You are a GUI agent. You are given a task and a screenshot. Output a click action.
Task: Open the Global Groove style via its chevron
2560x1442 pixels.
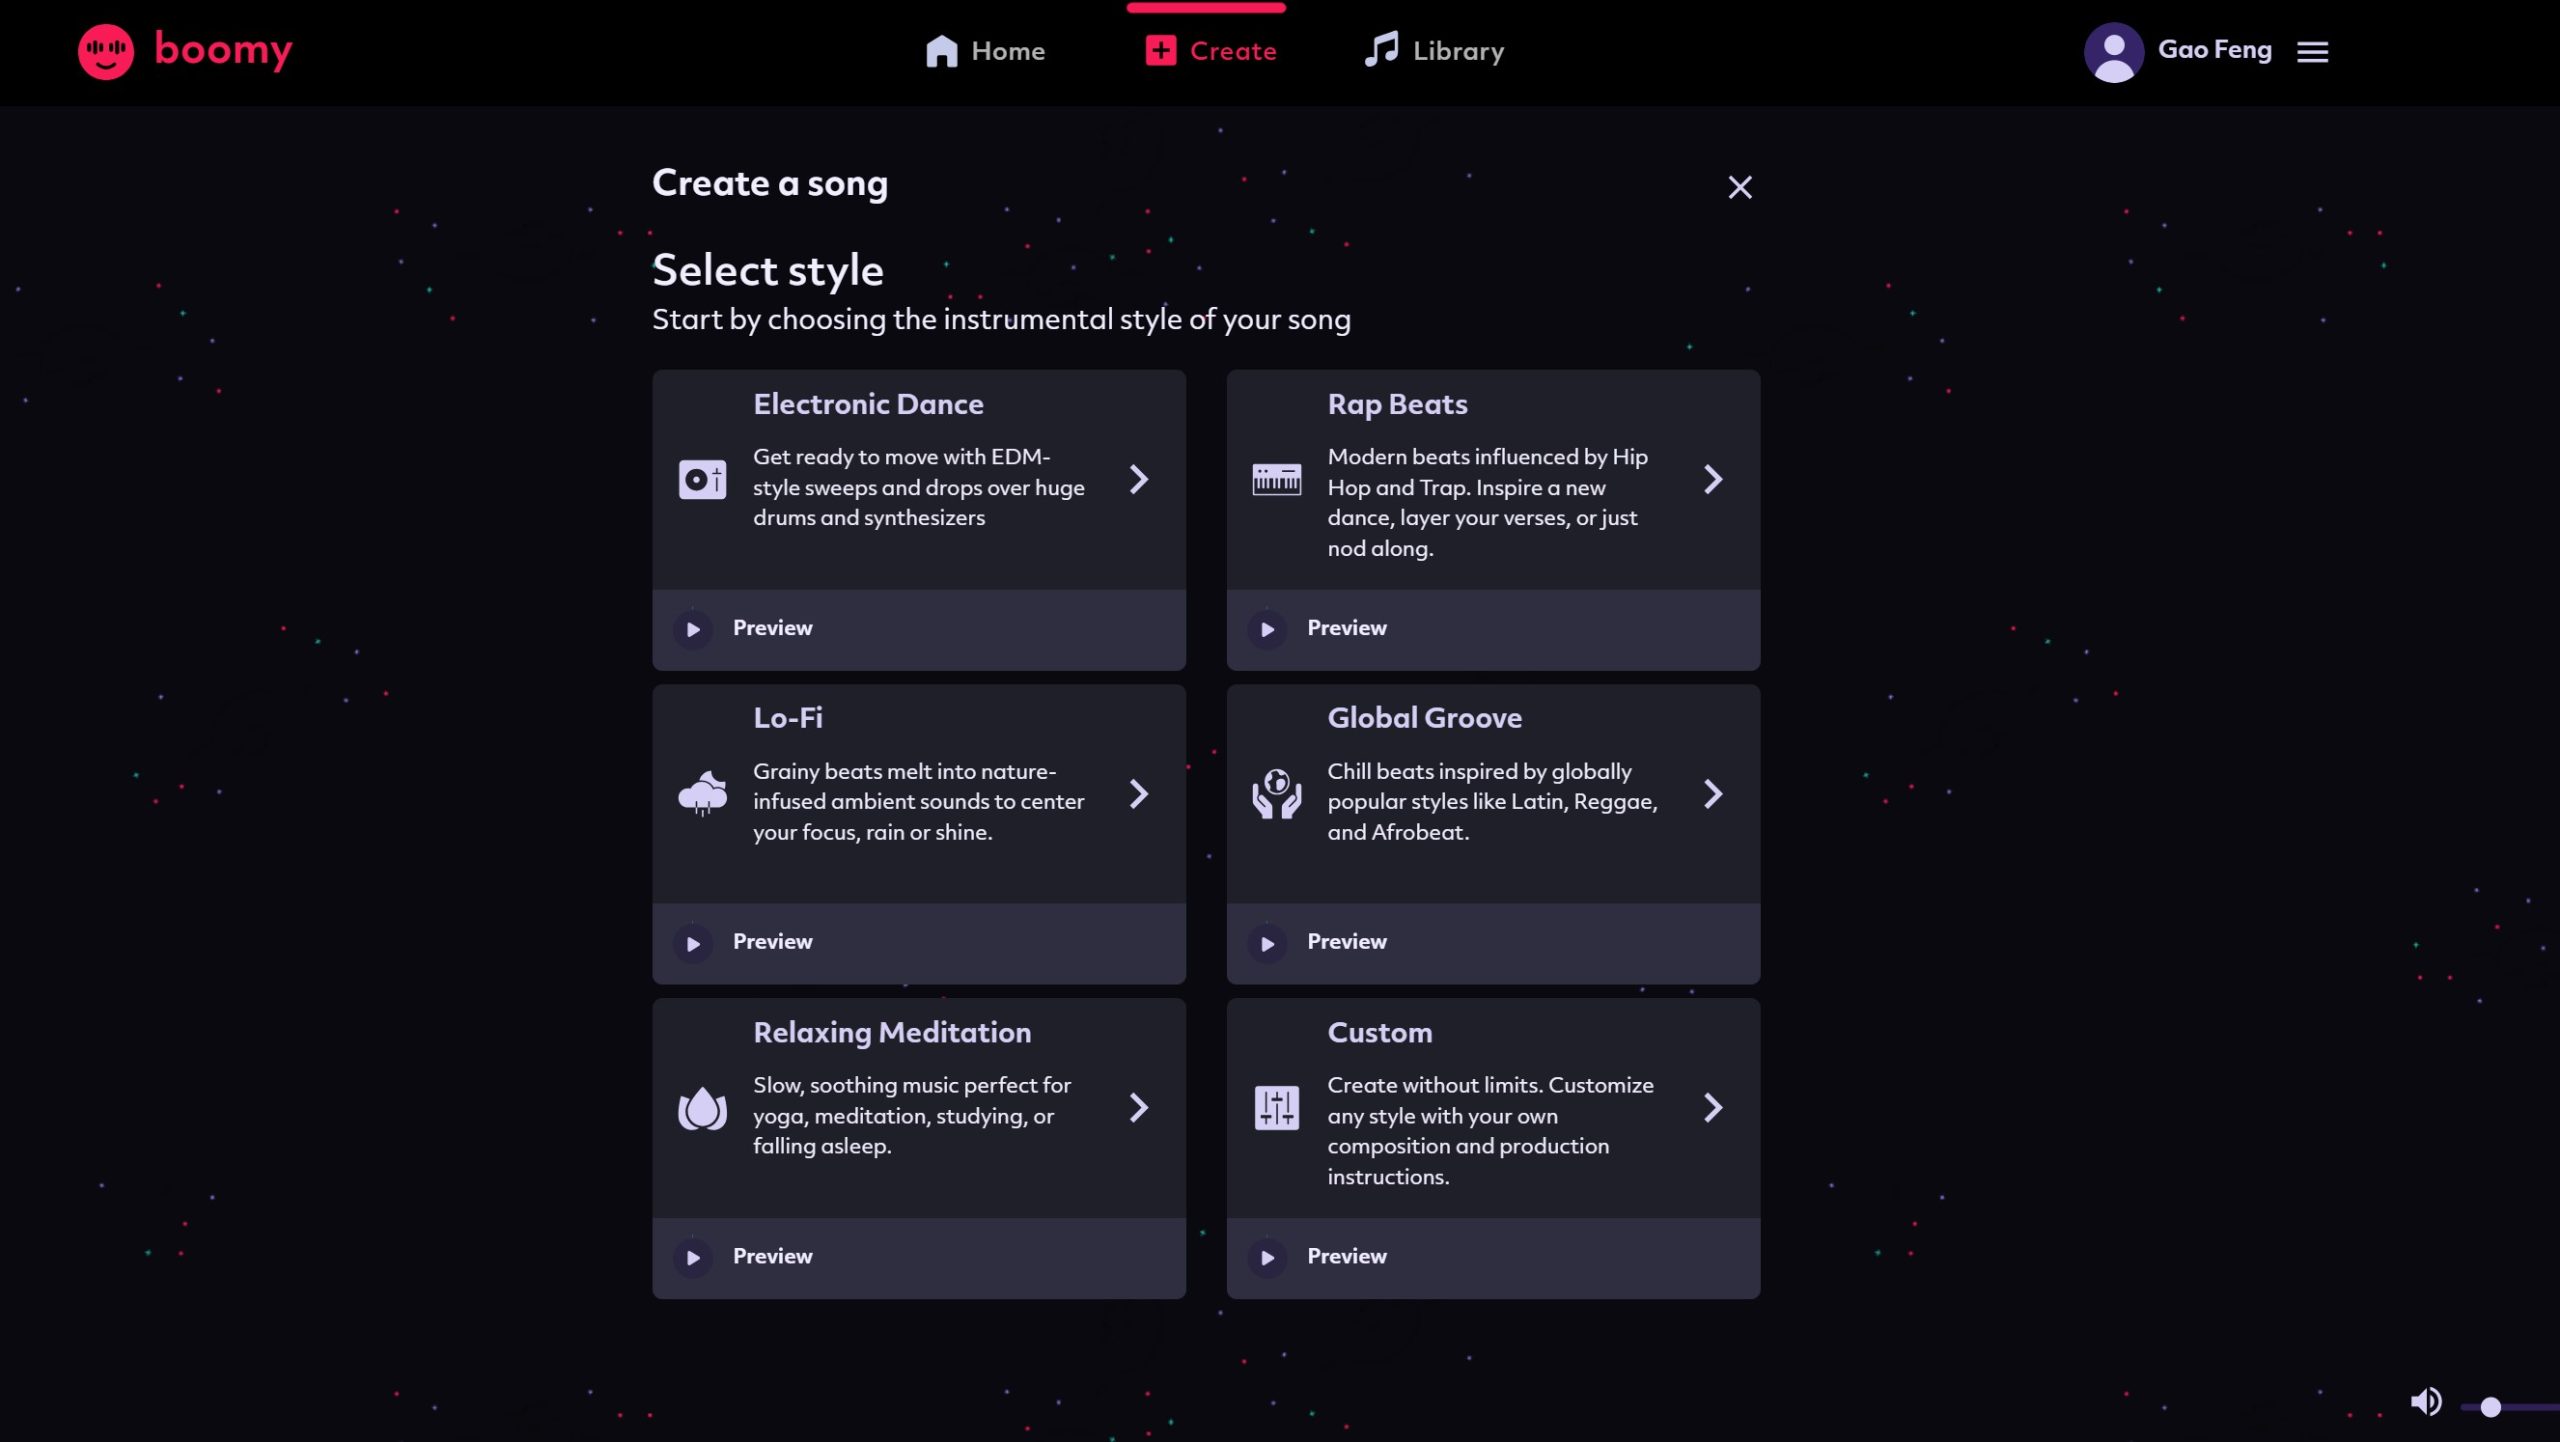[x=1712, y=794]
